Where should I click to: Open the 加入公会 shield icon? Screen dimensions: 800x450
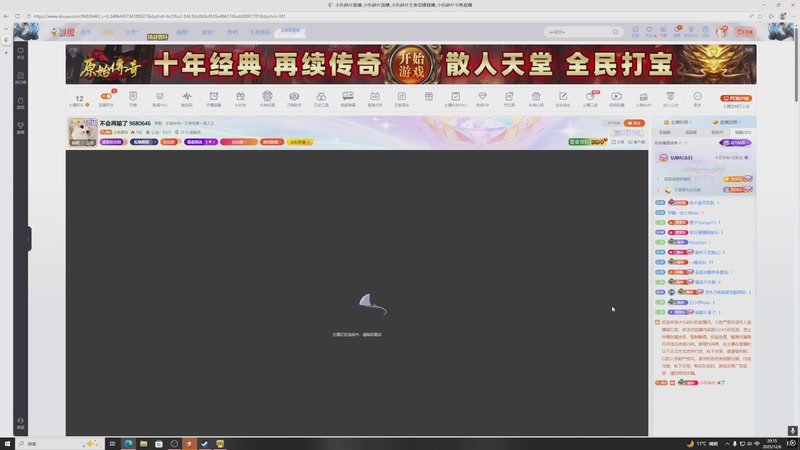(x=670, y=96)
